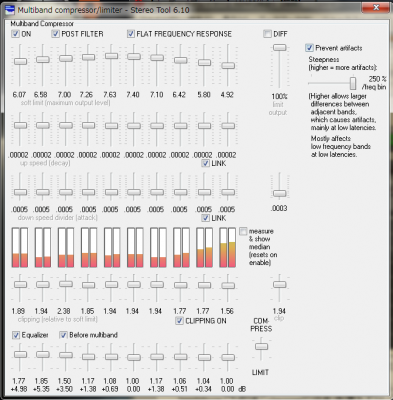Toggle the CLIPPING ON checkbox
The height and width of the screenshot is (400, 393).
(179, 321)
